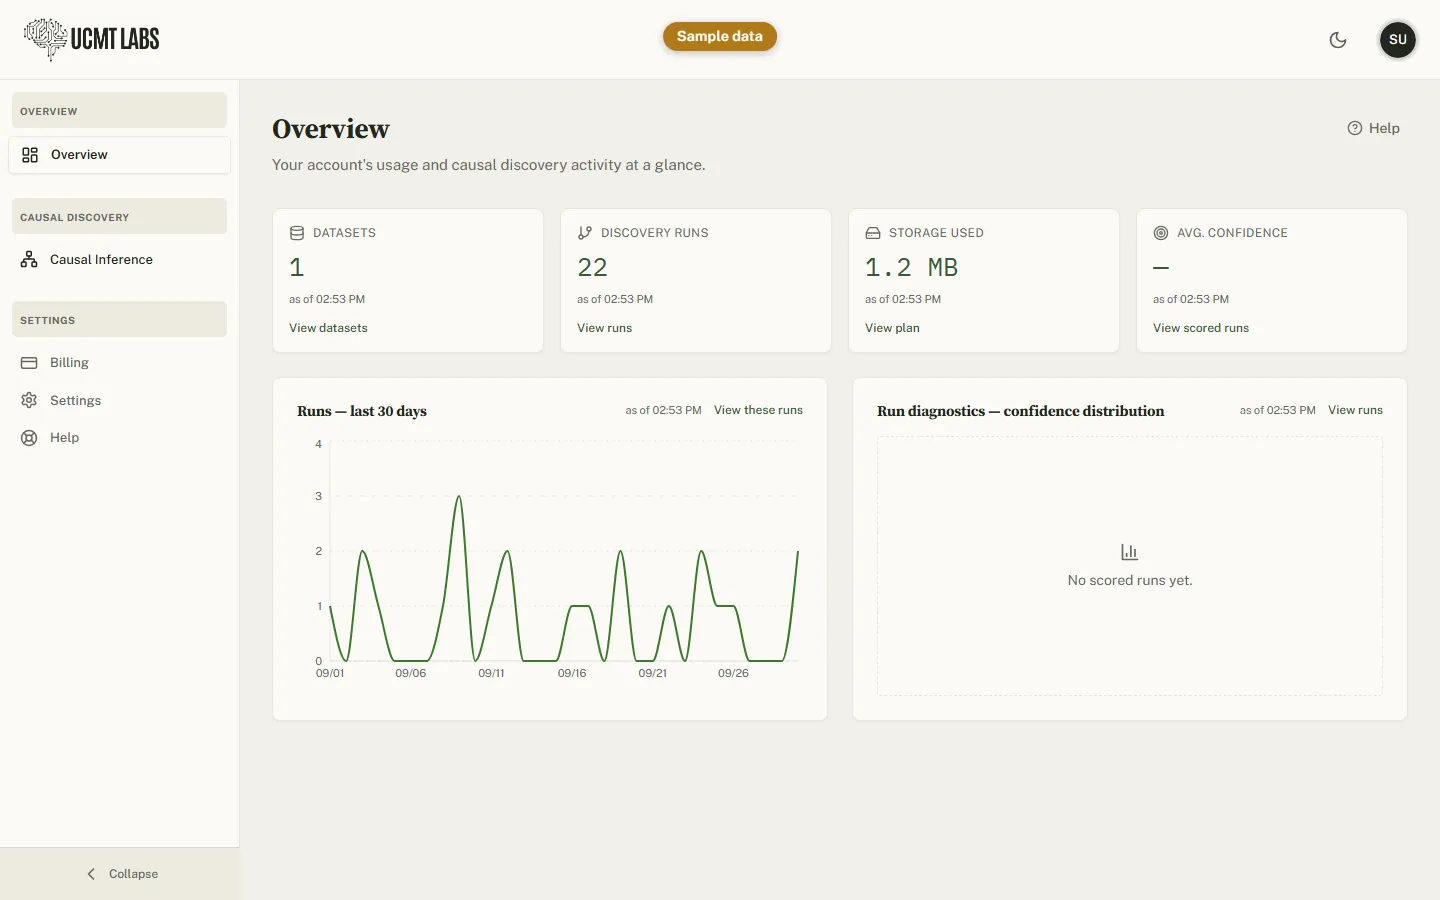Viewport: 1440px width, 900px height.
Task: Click the Causal Inference network icon
Action: [x=29, y=260]
